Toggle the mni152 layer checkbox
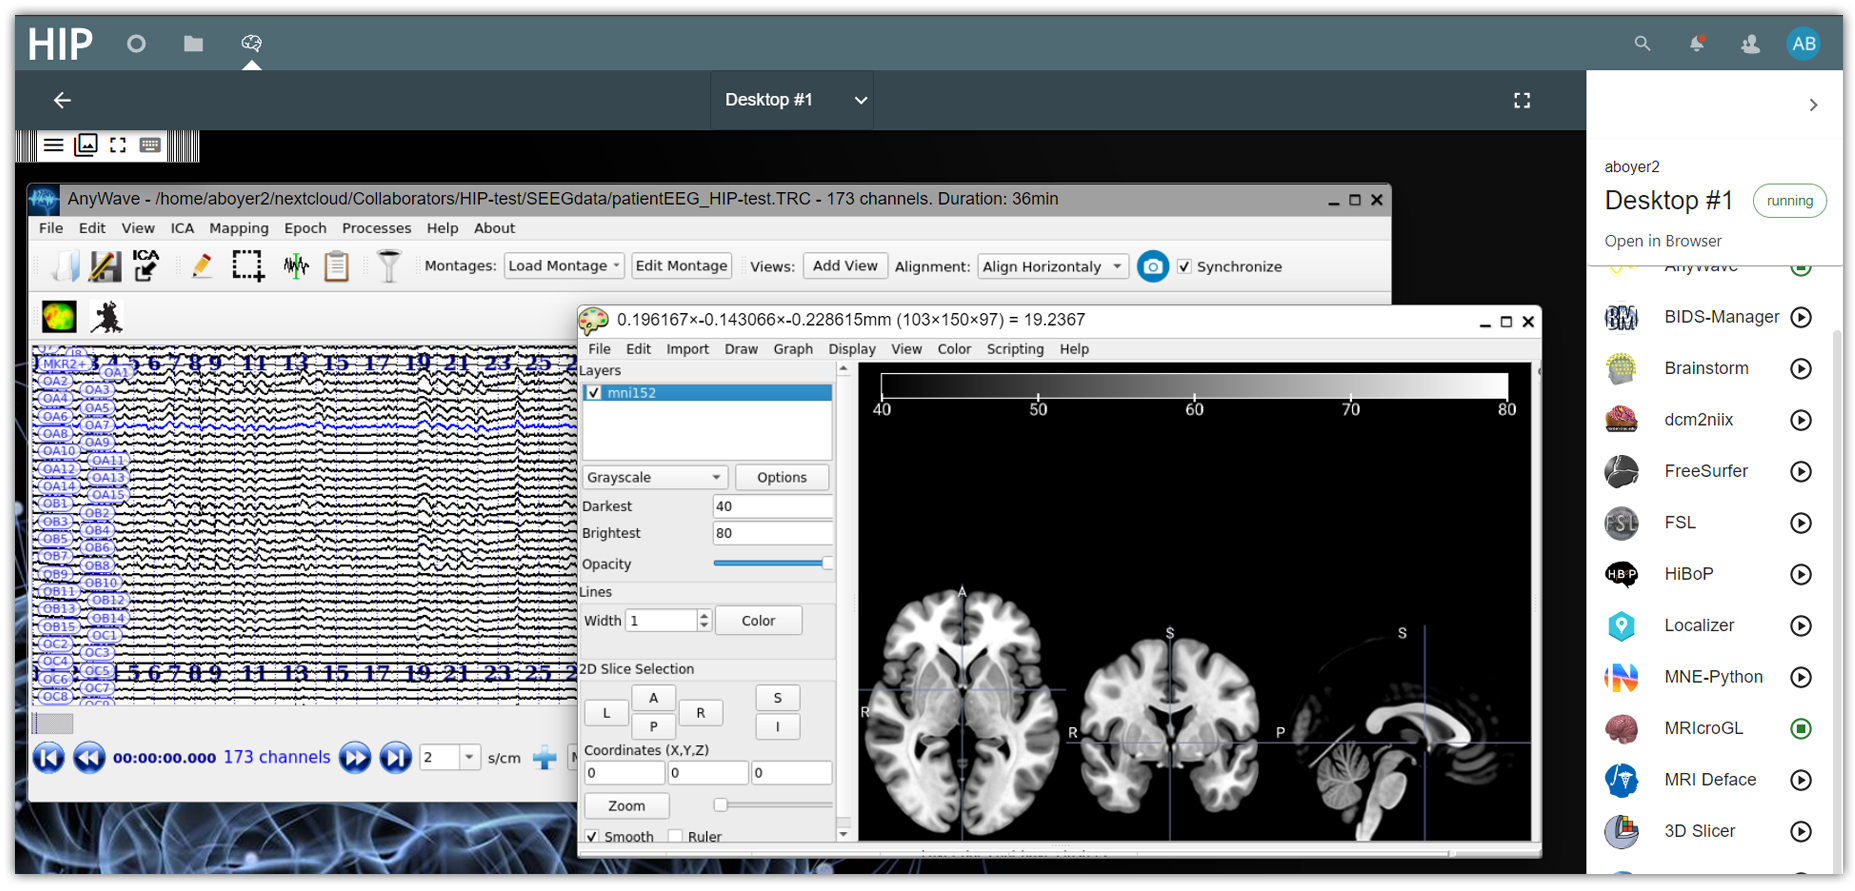Image resolution: width=1855 pixels, height=891 pixels. [x=594, y=393]
